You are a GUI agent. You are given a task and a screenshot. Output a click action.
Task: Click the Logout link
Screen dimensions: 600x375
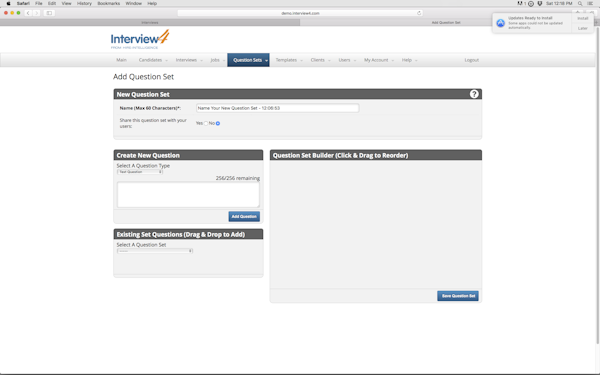click(471, 60)
